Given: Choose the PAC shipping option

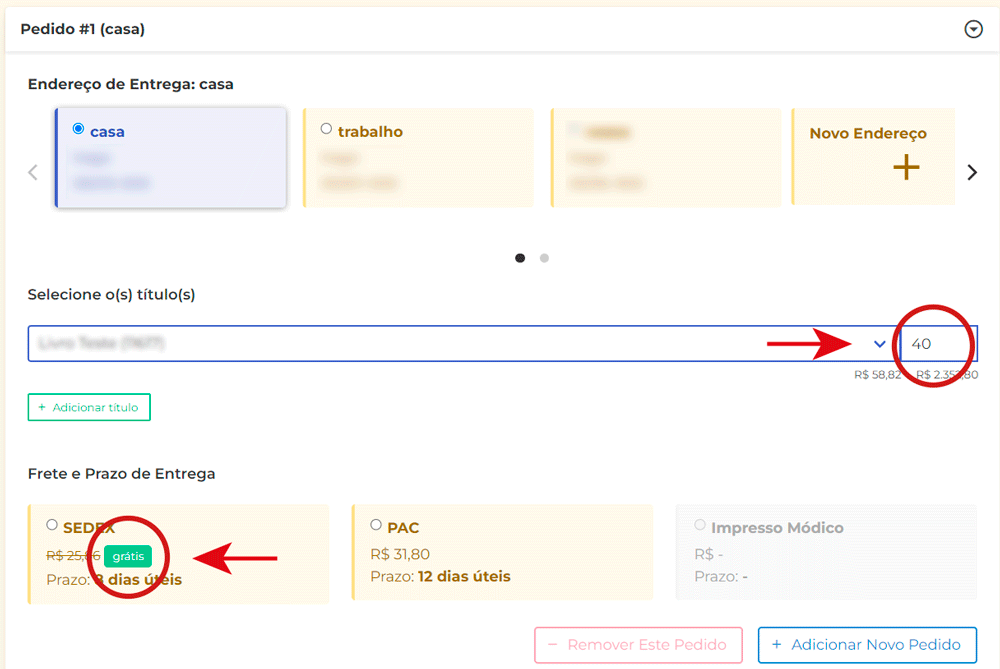Looking at the screenshot, I should [377, 524].
